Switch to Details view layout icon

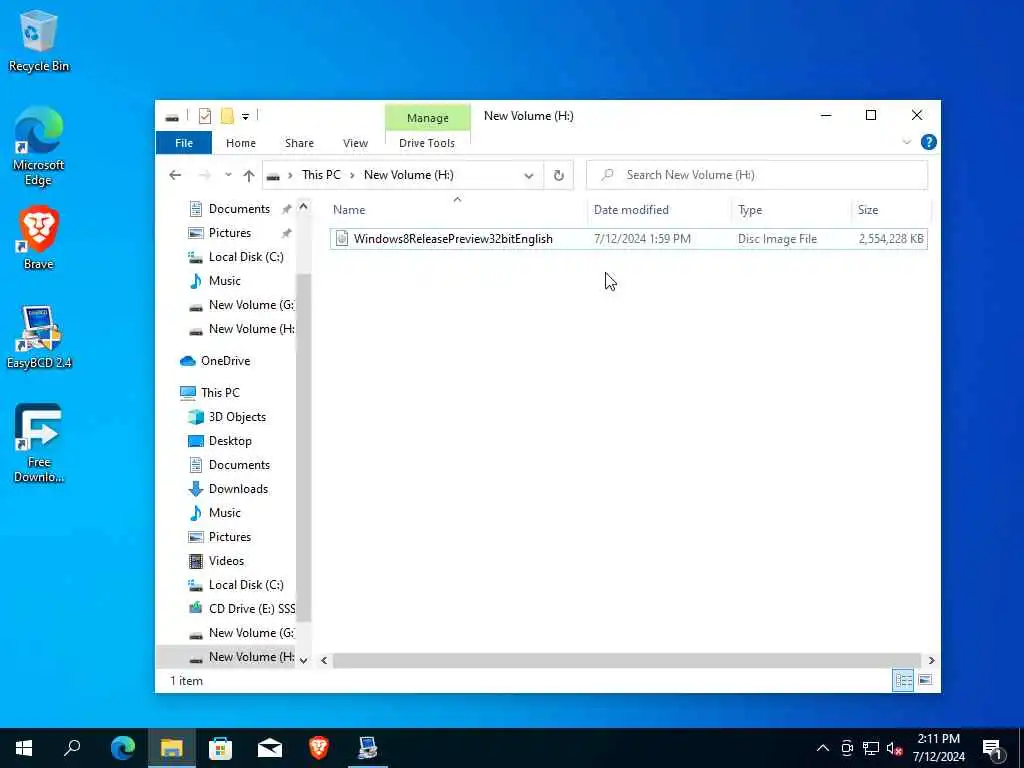(903, 680)
